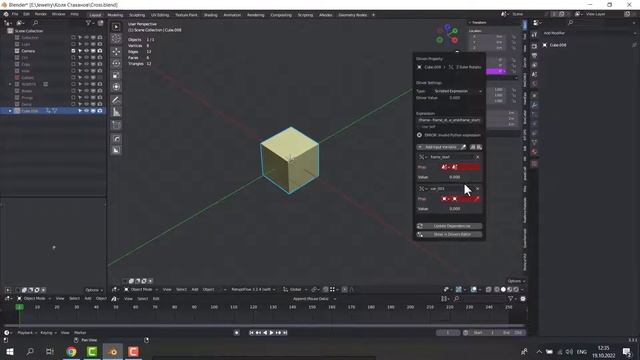640x360 pixels.
Task: Click the timeline End frame field
Action: coord(513,333)
